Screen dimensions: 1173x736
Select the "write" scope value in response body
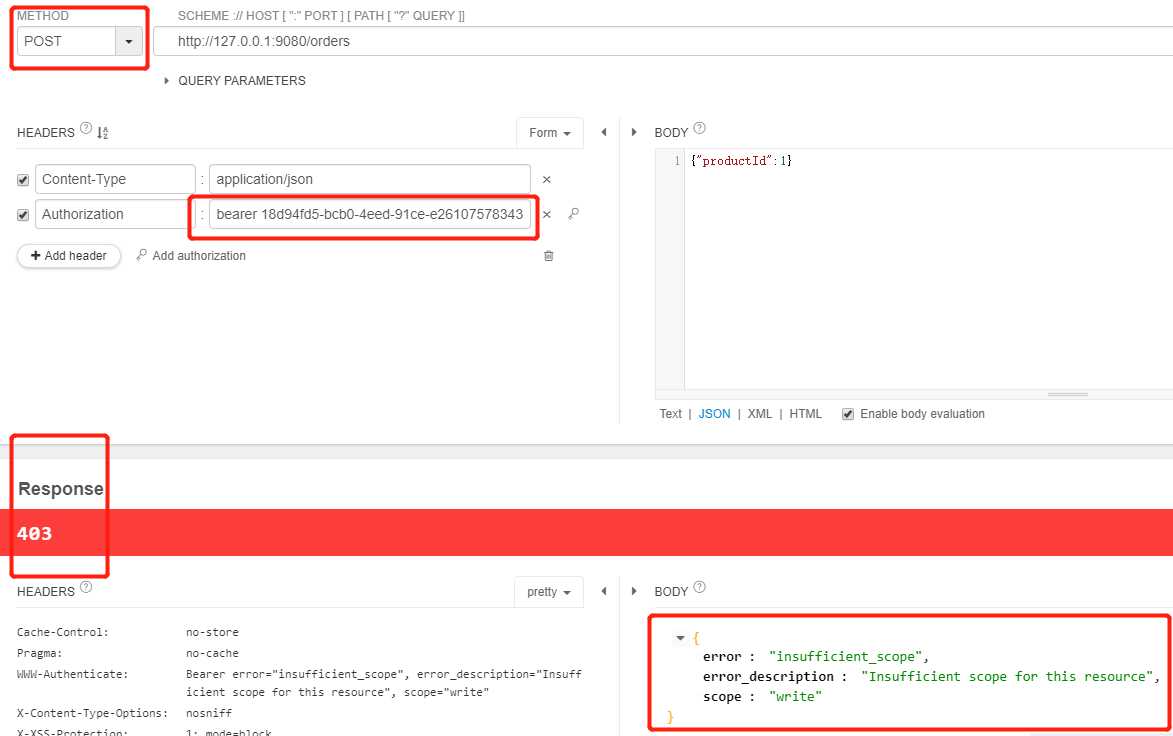(x=795, y=696)
